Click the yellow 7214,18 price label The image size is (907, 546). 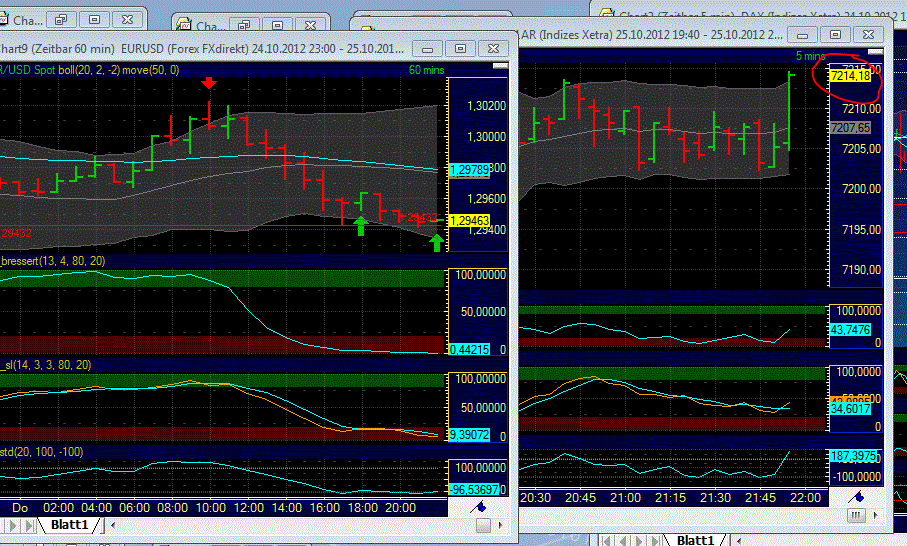point(850,76)
